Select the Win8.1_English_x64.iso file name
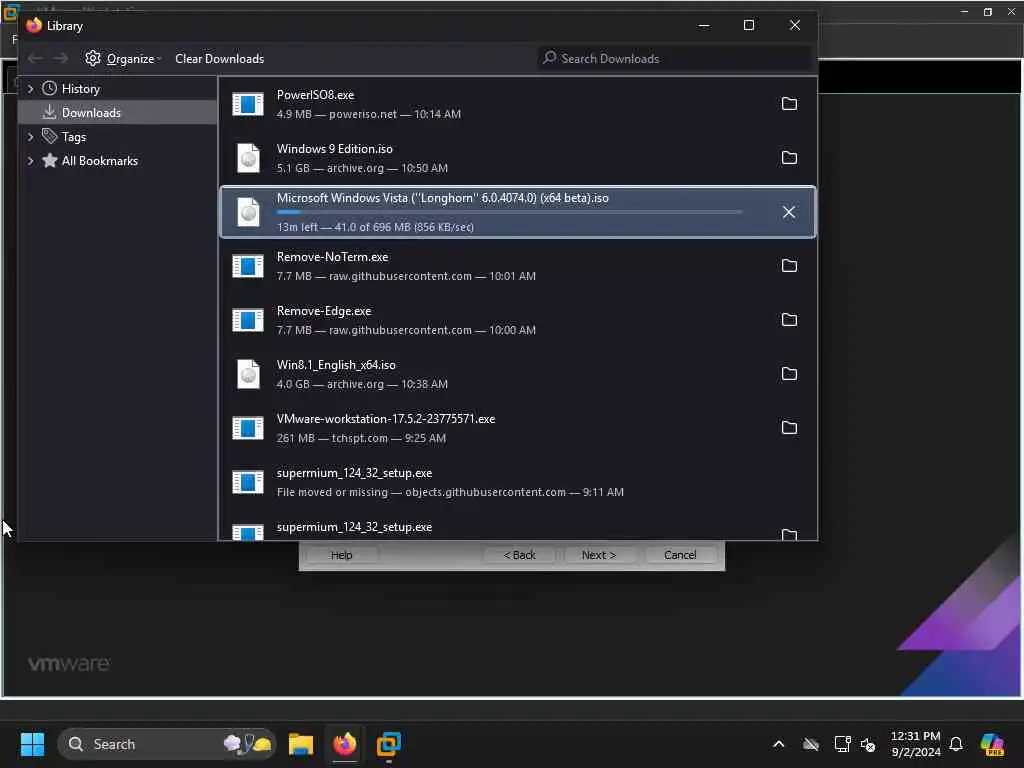This screenshot has width=1024, height=768. pyautogui.click(x=336, y=365)
